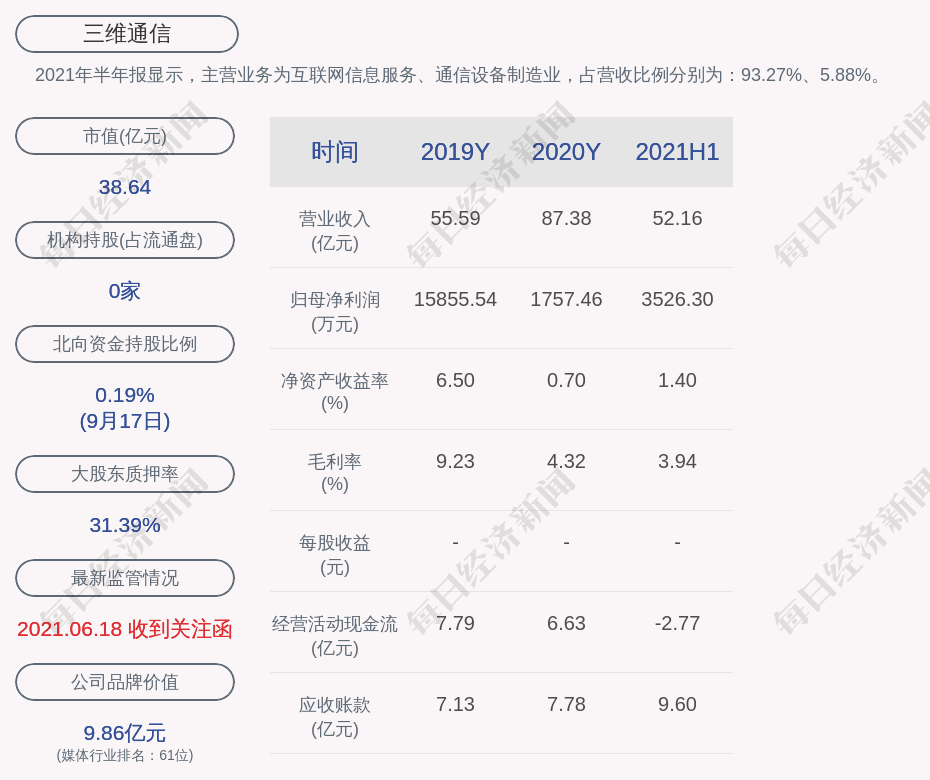Click the 时间 column header

335,152
